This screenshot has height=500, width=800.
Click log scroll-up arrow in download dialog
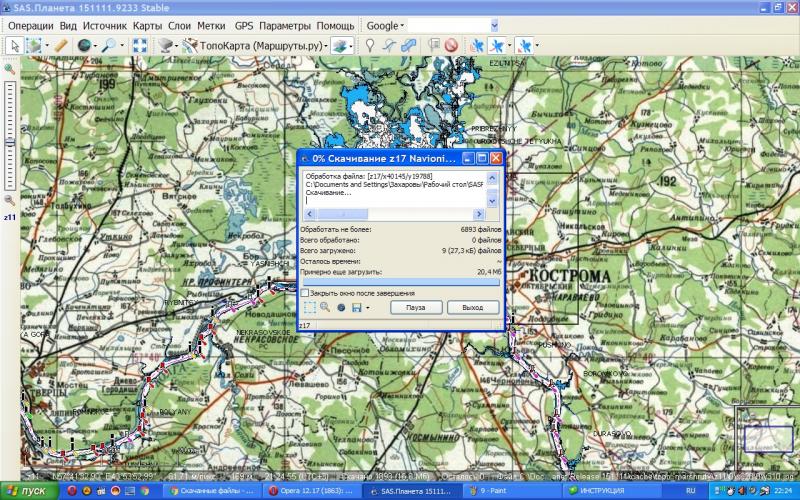492,178
